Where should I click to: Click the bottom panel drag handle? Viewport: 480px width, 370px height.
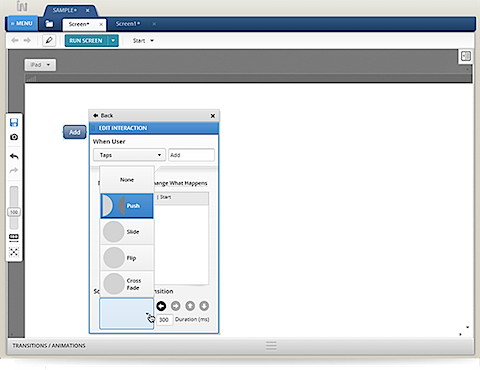pos(271,346)
